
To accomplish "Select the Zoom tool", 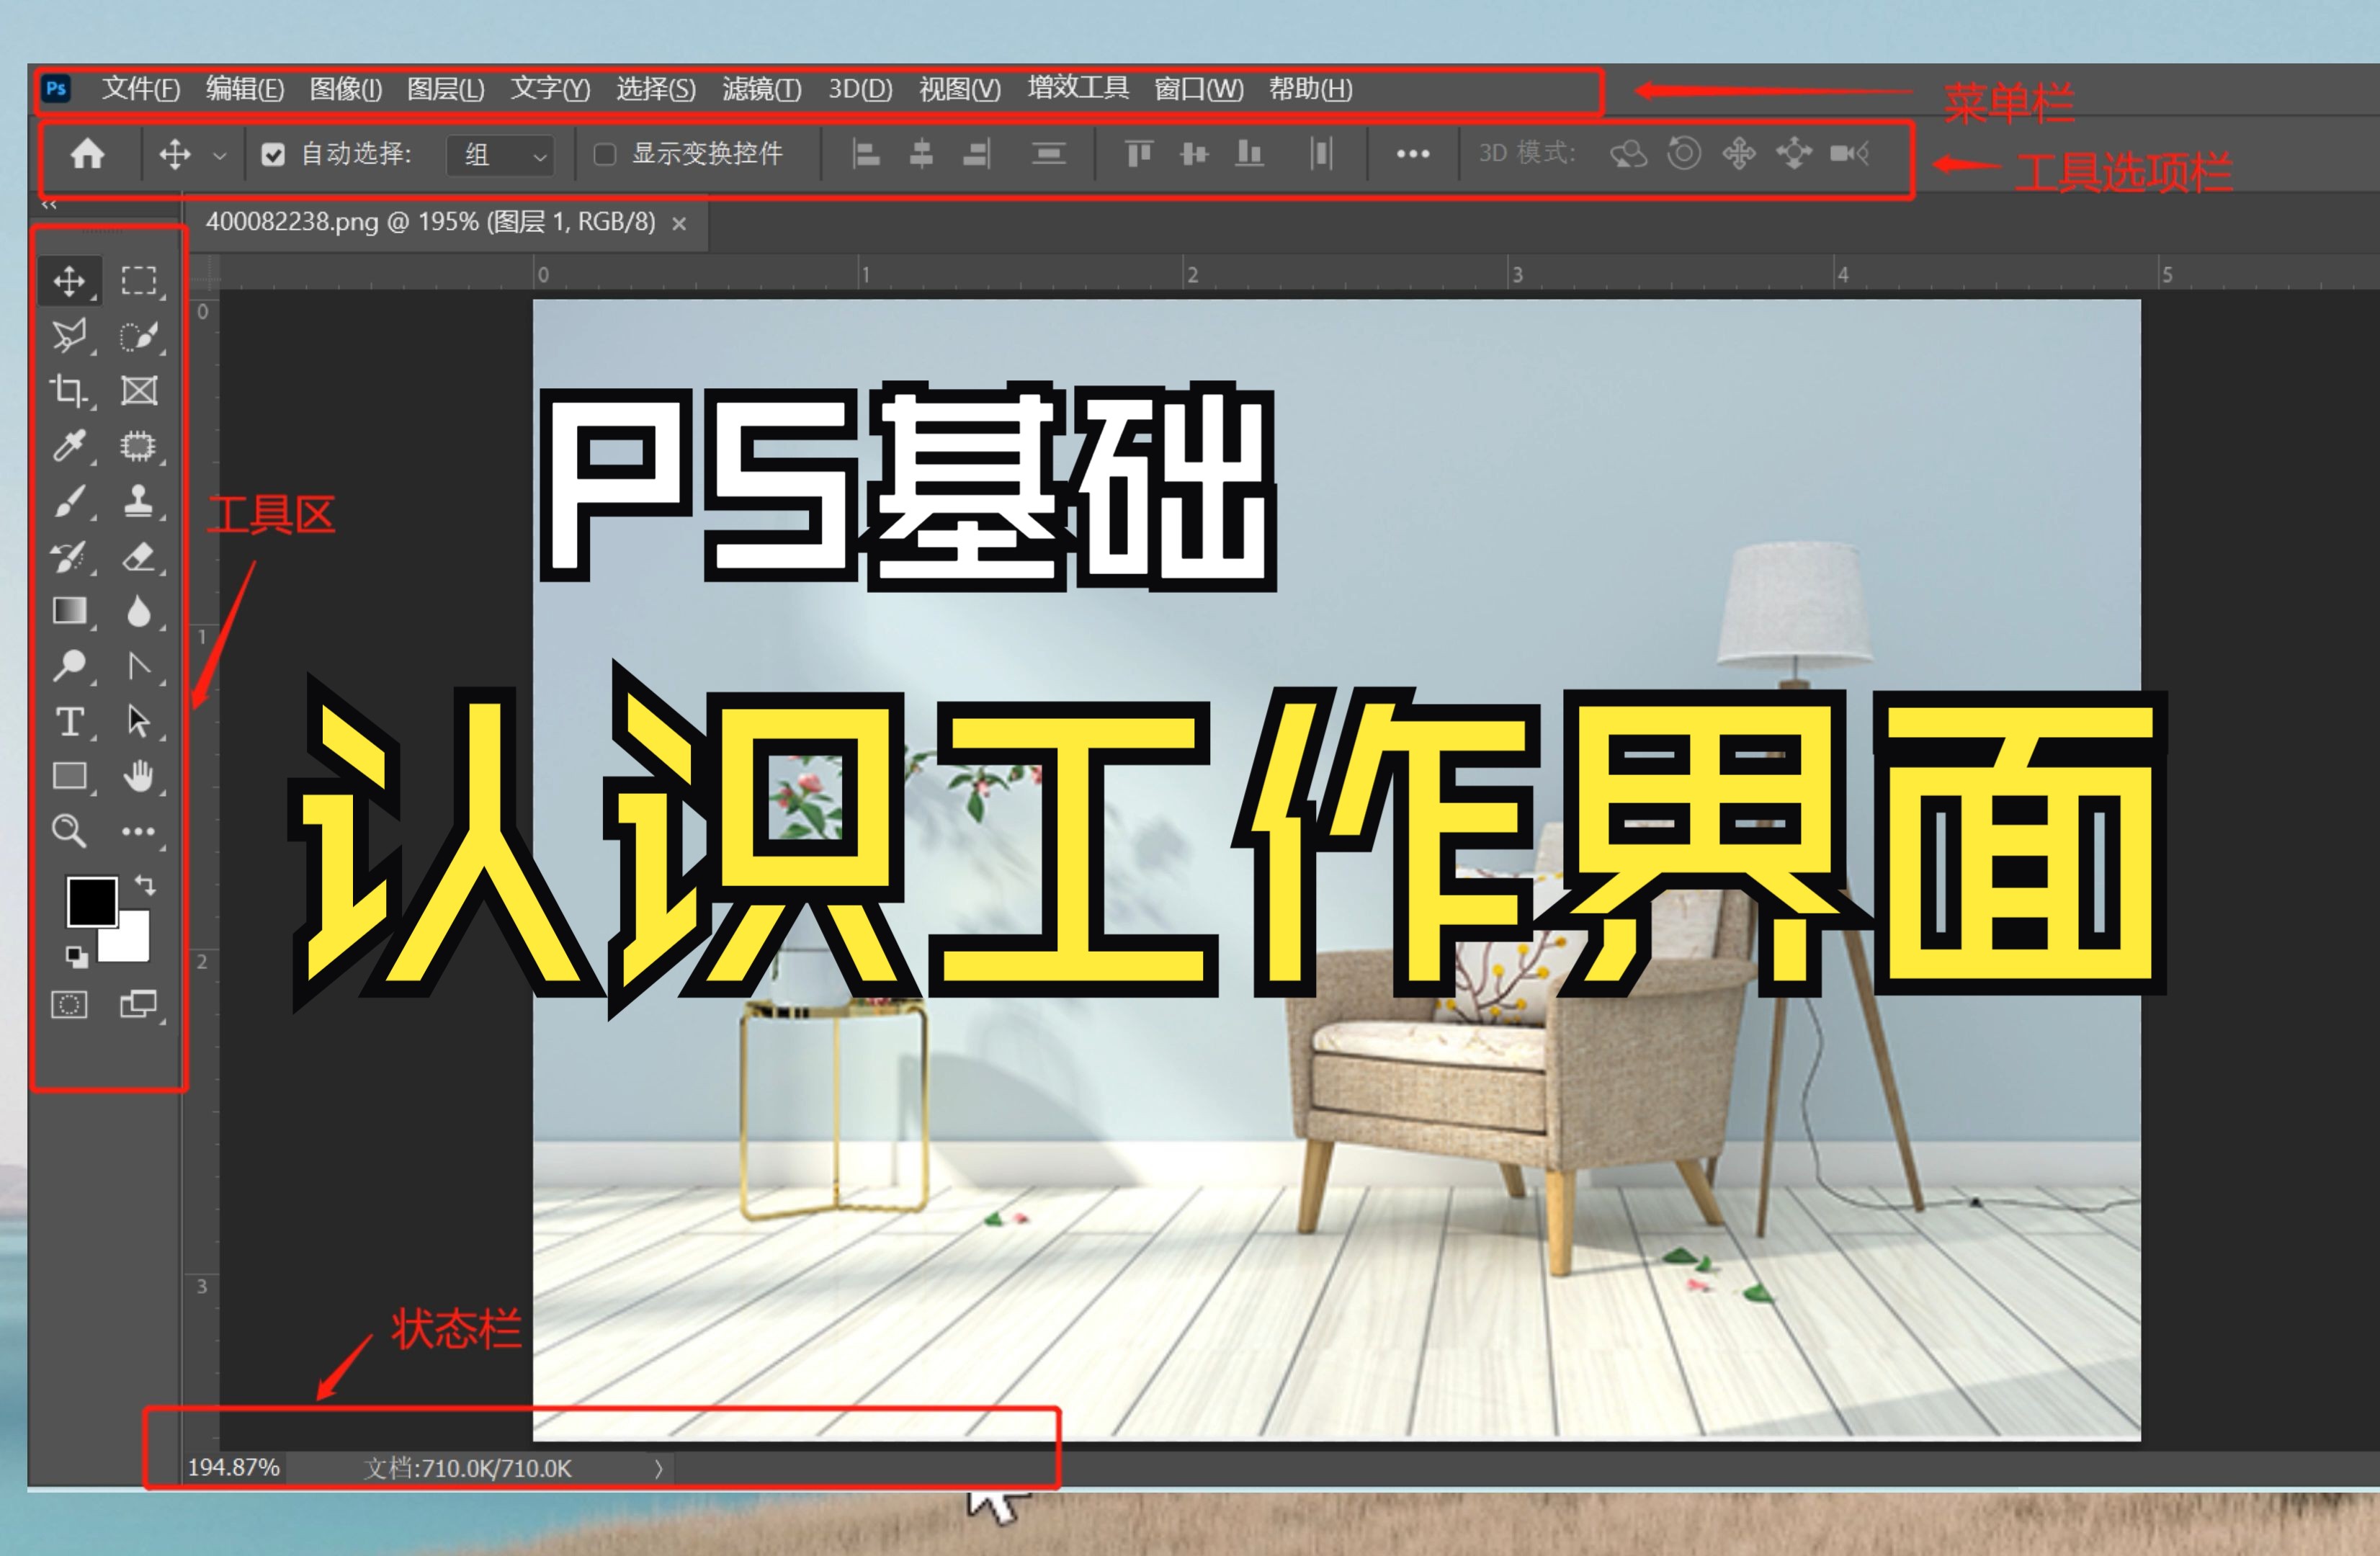I will (70, 831).
